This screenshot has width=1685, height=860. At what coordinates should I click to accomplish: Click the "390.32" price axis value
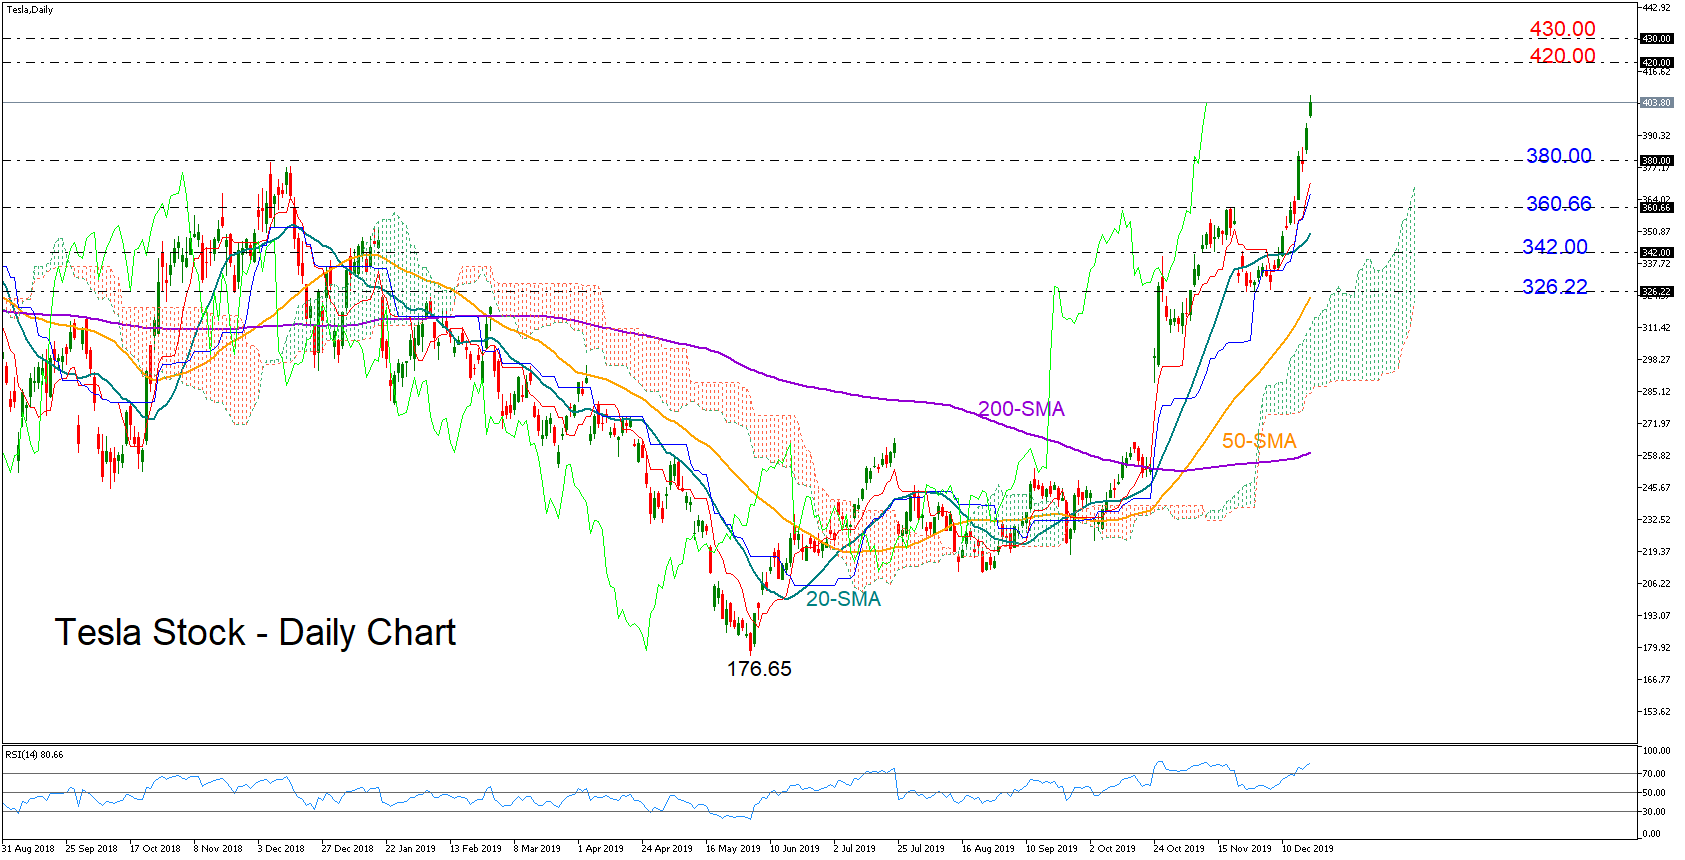[x=1656, y=136]
